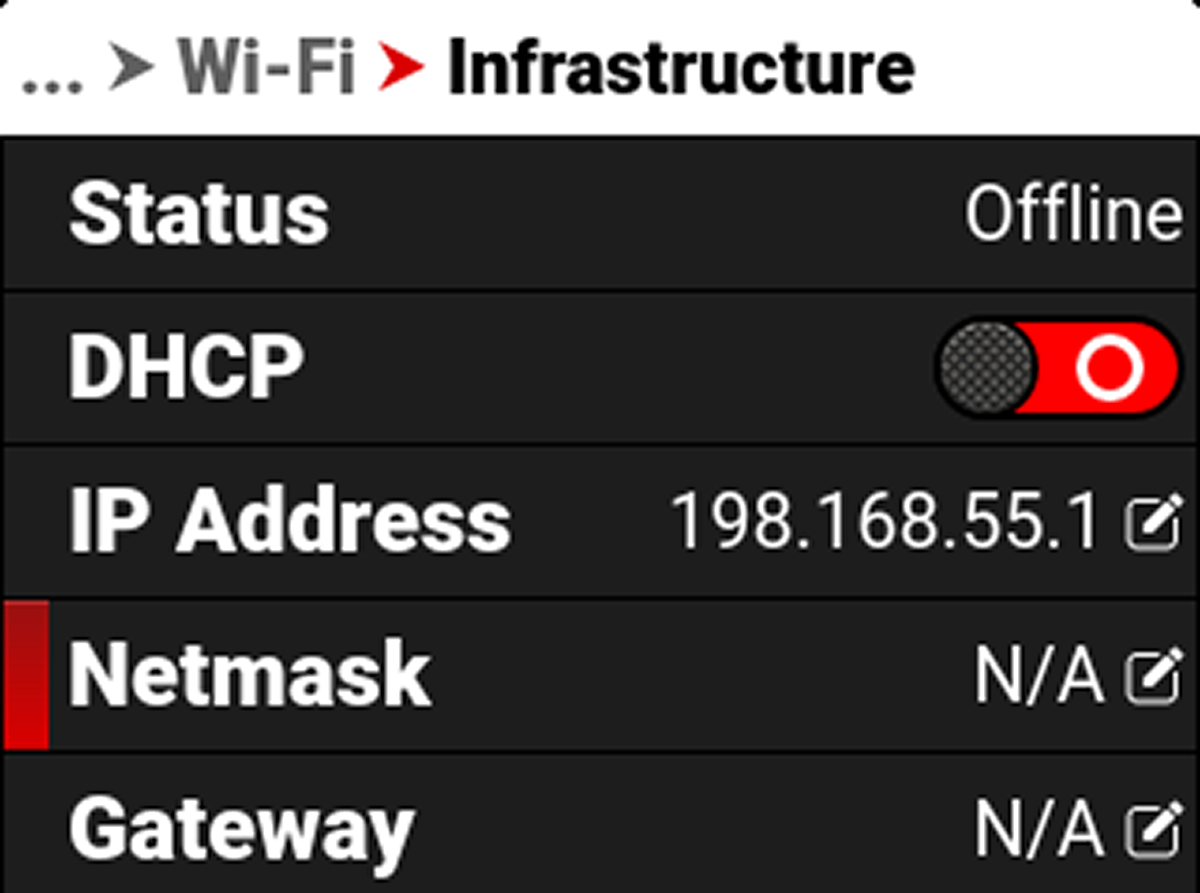This screenshot has width=1200, height=893.
Task: Click the edit icon beside IP Address
Action: point(1153,523)
